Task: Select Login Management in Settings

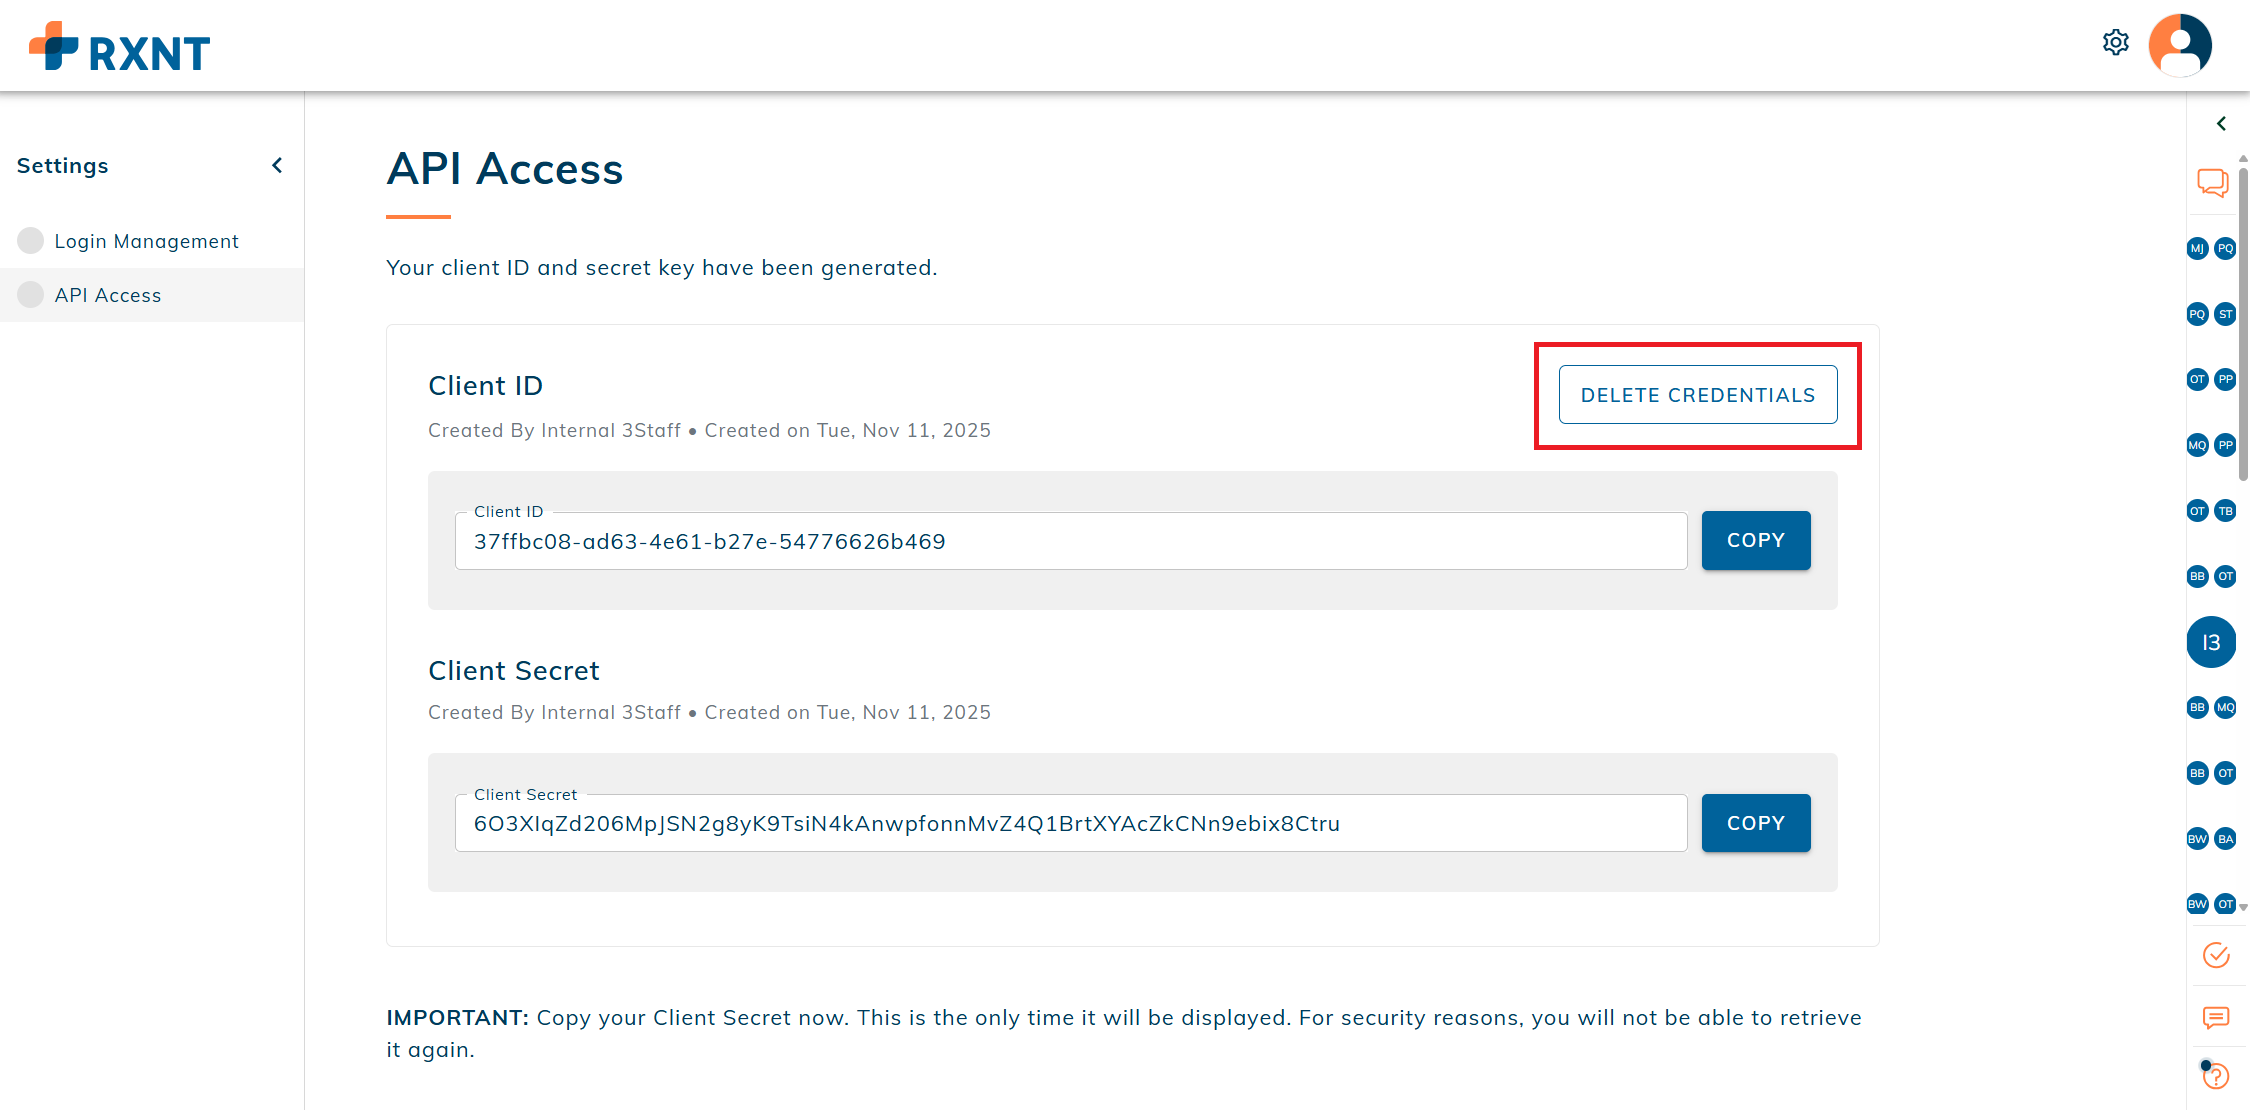Action: point(146,241)
